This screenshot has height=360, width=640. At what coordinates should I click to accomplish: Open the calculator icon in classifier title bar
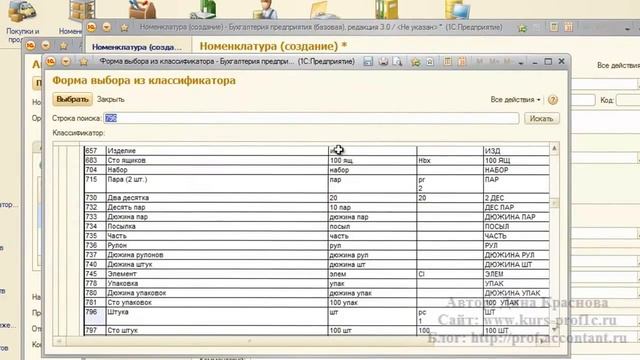(x=447, y=62)
